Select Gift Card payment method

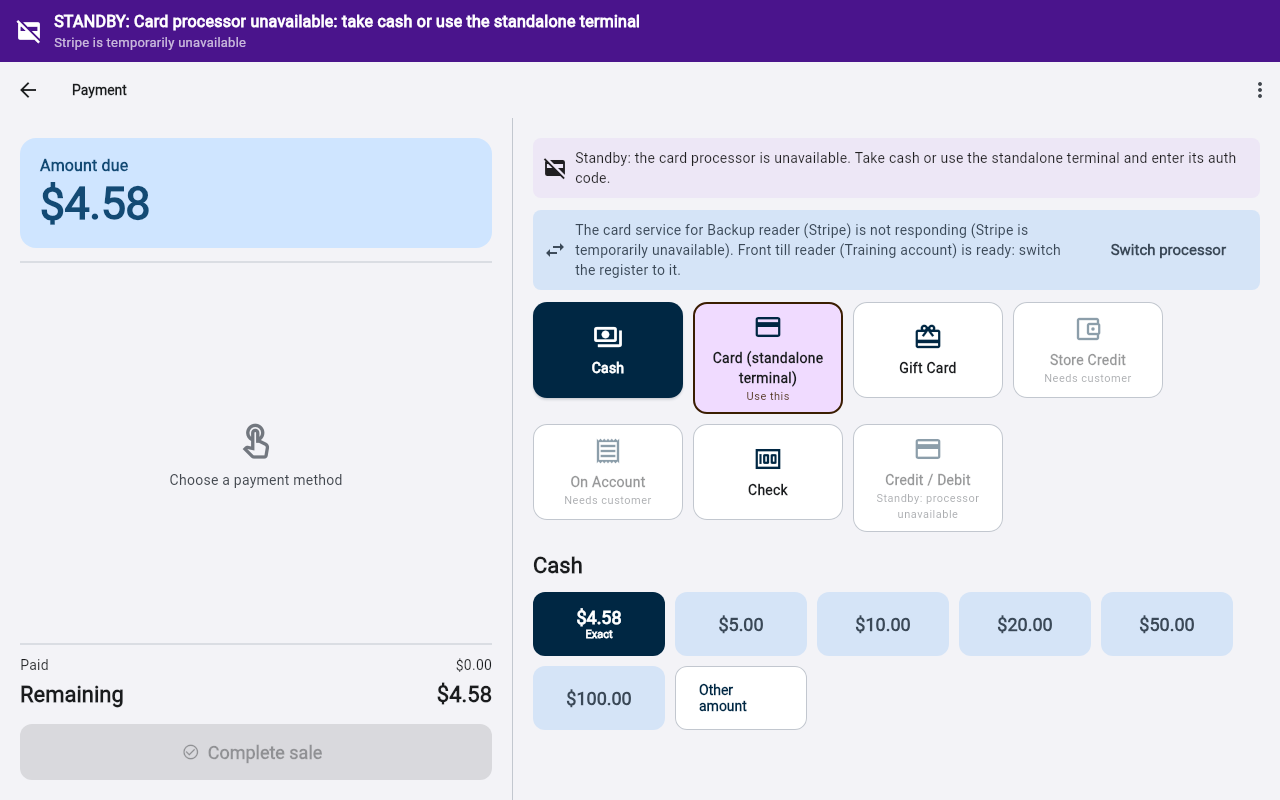pos(928,350)
